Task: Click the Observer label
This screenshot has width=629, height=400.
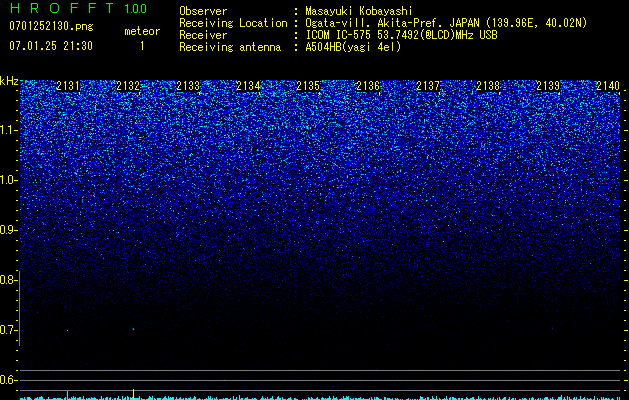Action: (203, 11)
